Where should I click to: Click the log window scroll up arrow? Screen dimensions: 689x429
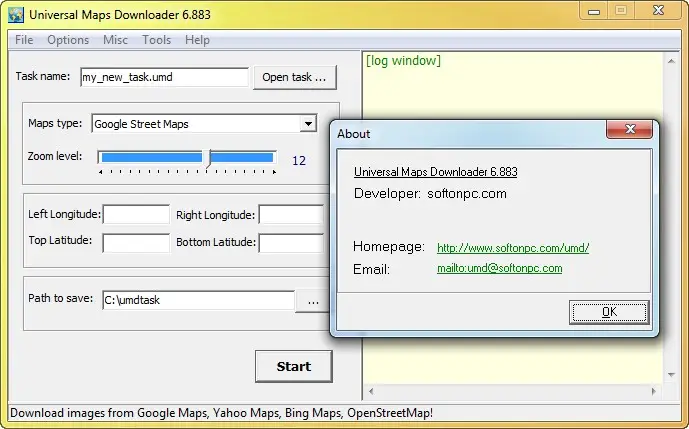(671, 62)
